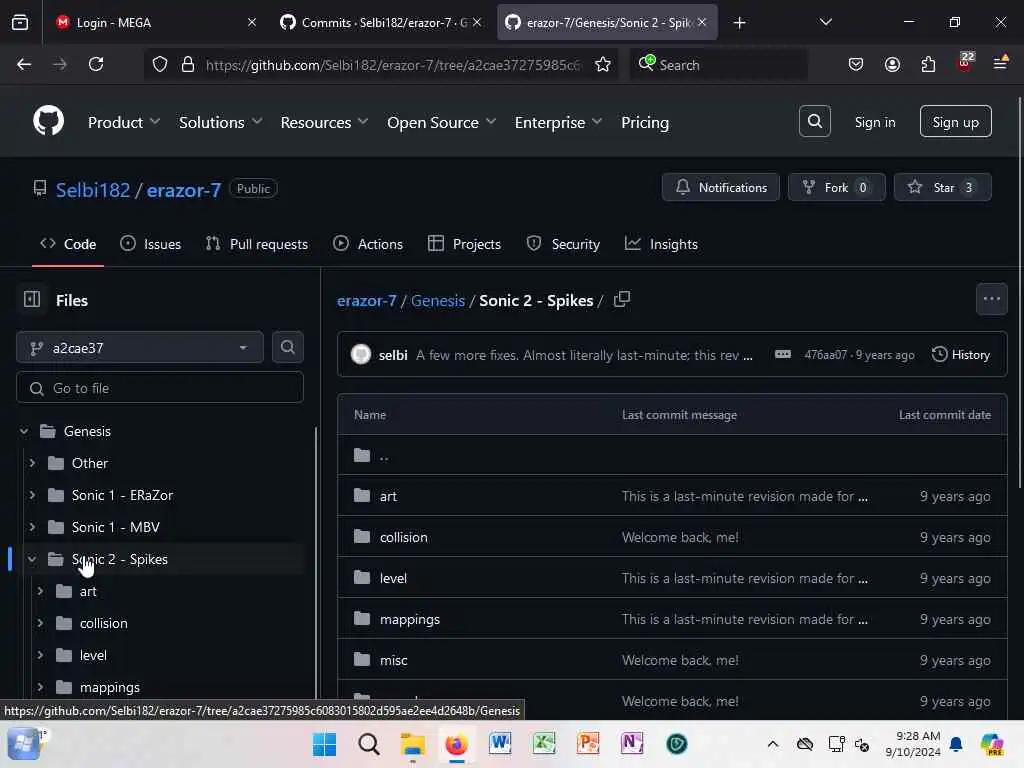The width and height of the screenshot is (1024, 768).
Task: Star the erazor-7 repository
Action: [942, 187]
